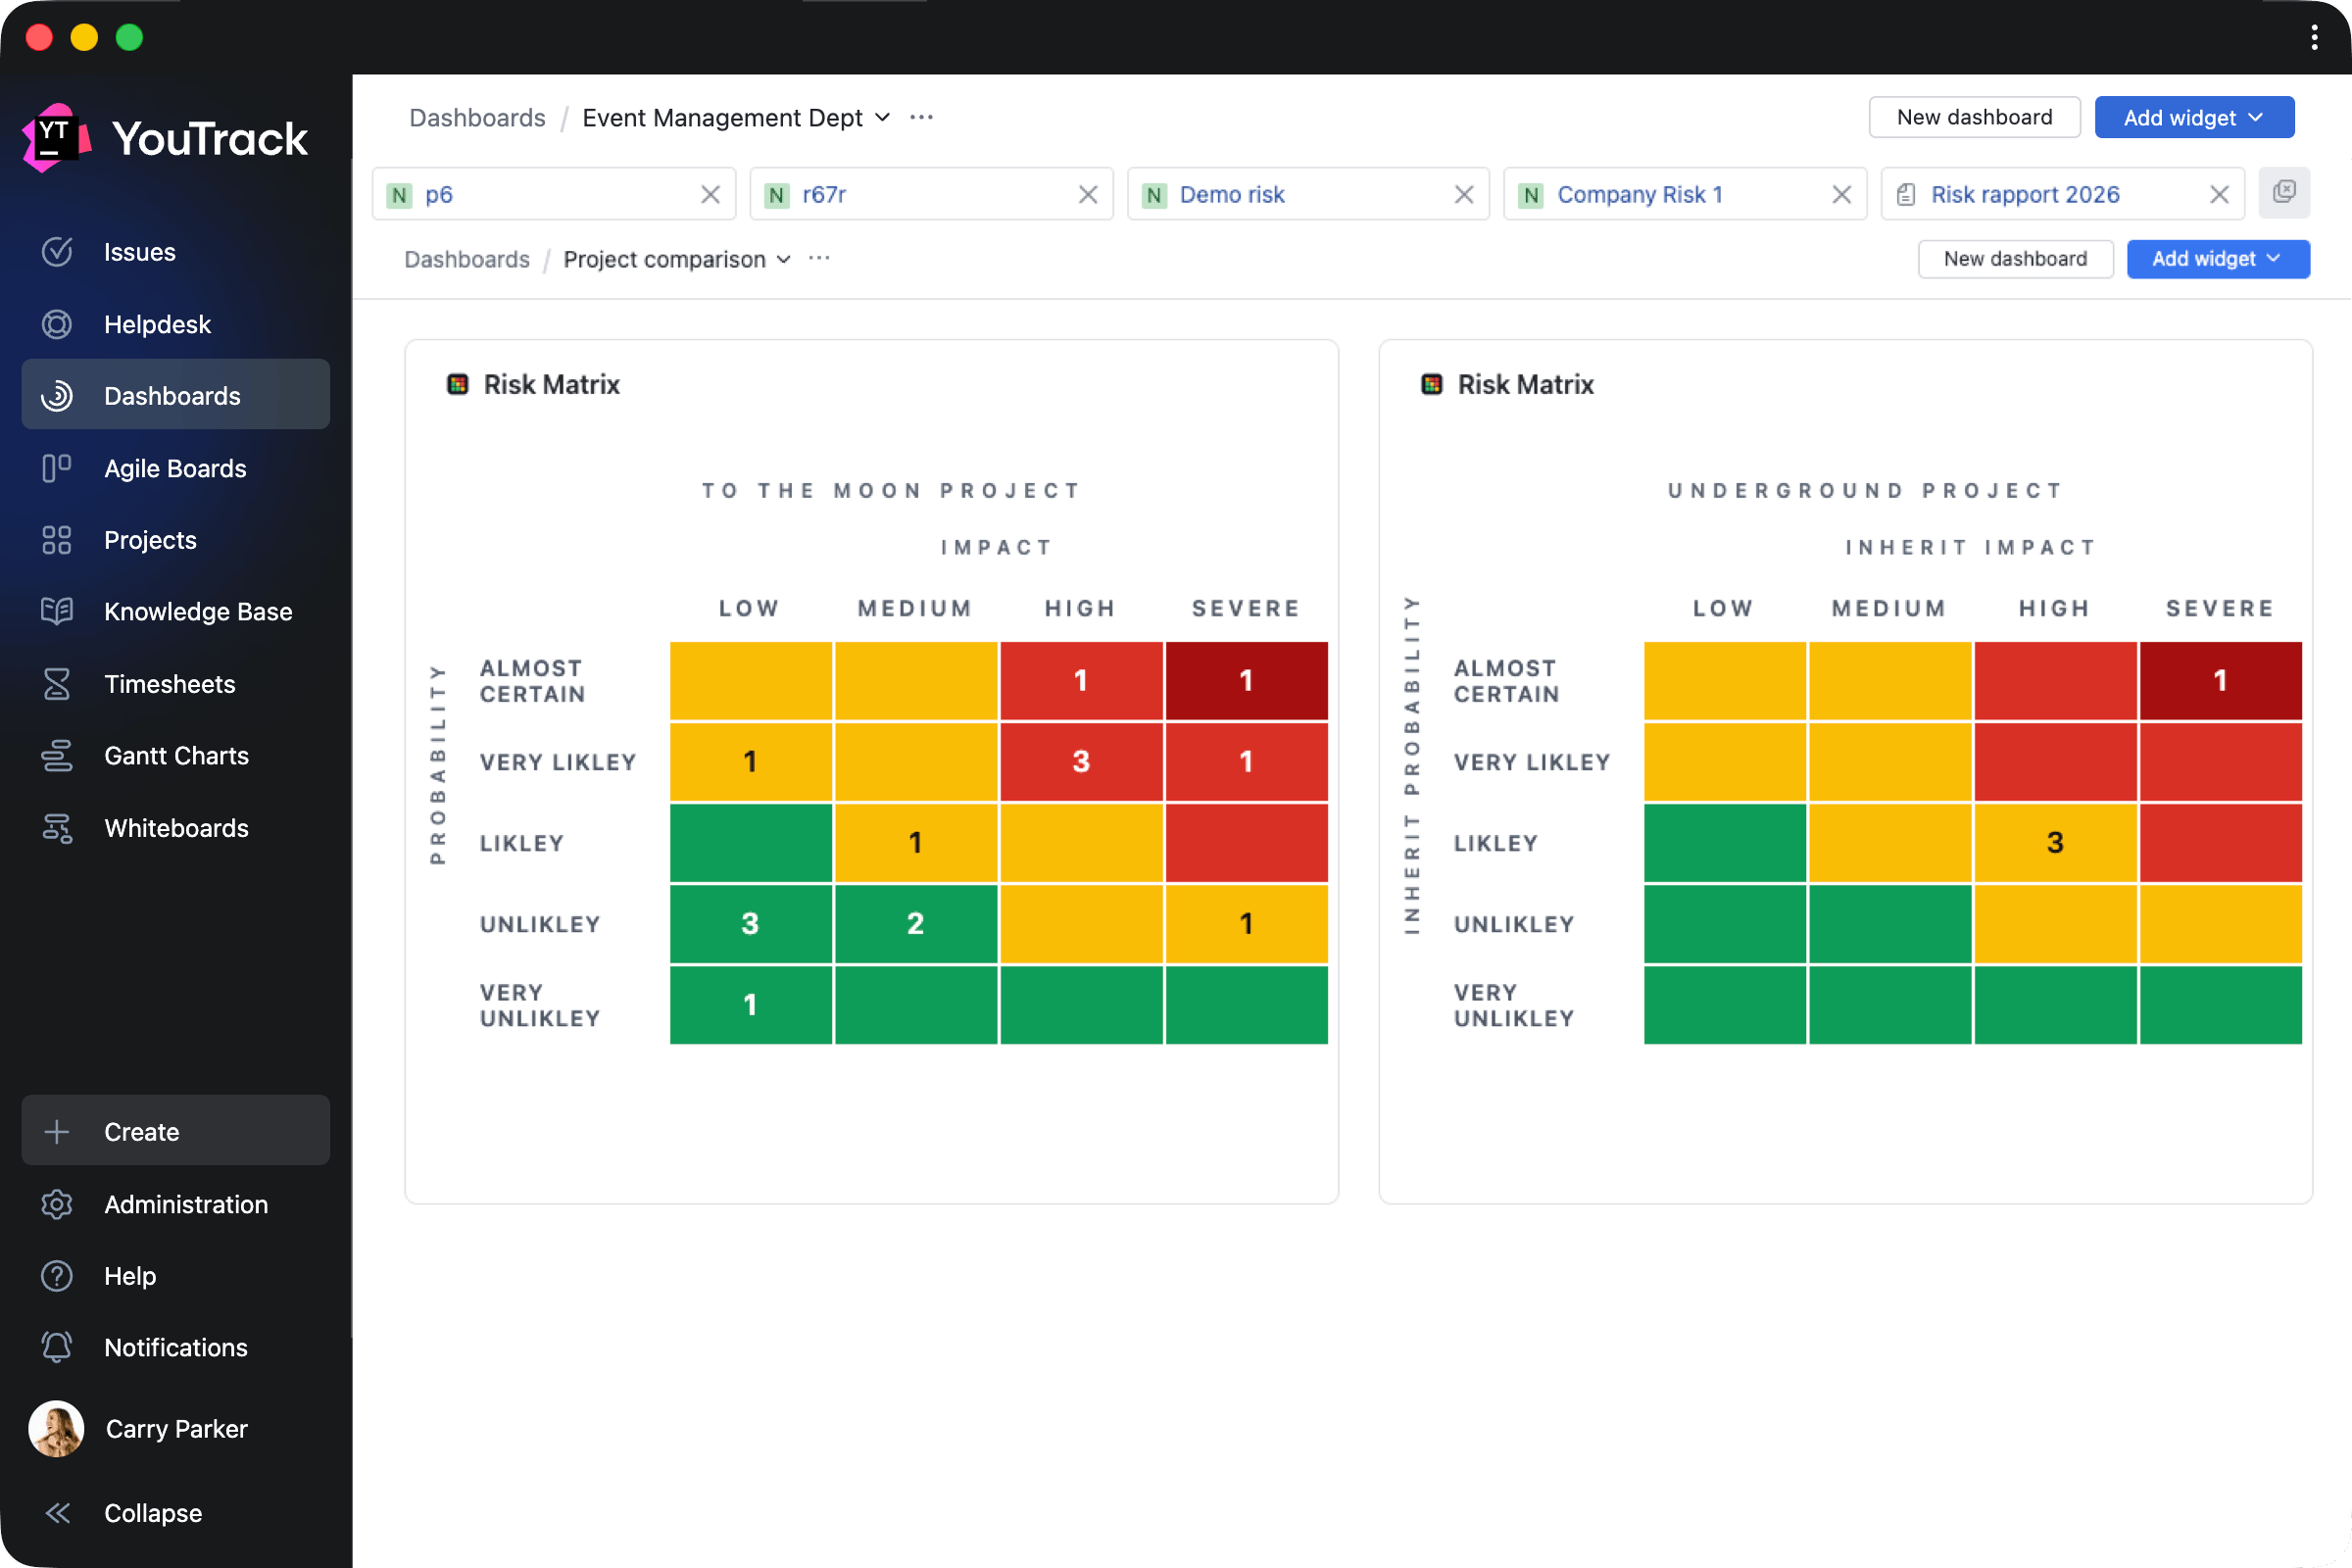Click the YouTrack logo icon
The height and width of the screenshot is (1568, 2352).
coord(56,138)
